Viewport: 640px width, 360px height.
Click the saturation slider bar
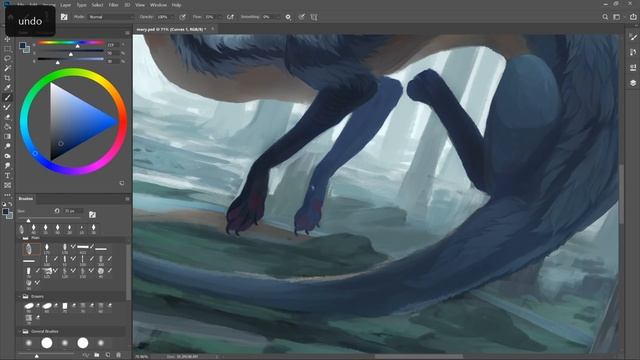pyautogui.click(x=71, y=51)
